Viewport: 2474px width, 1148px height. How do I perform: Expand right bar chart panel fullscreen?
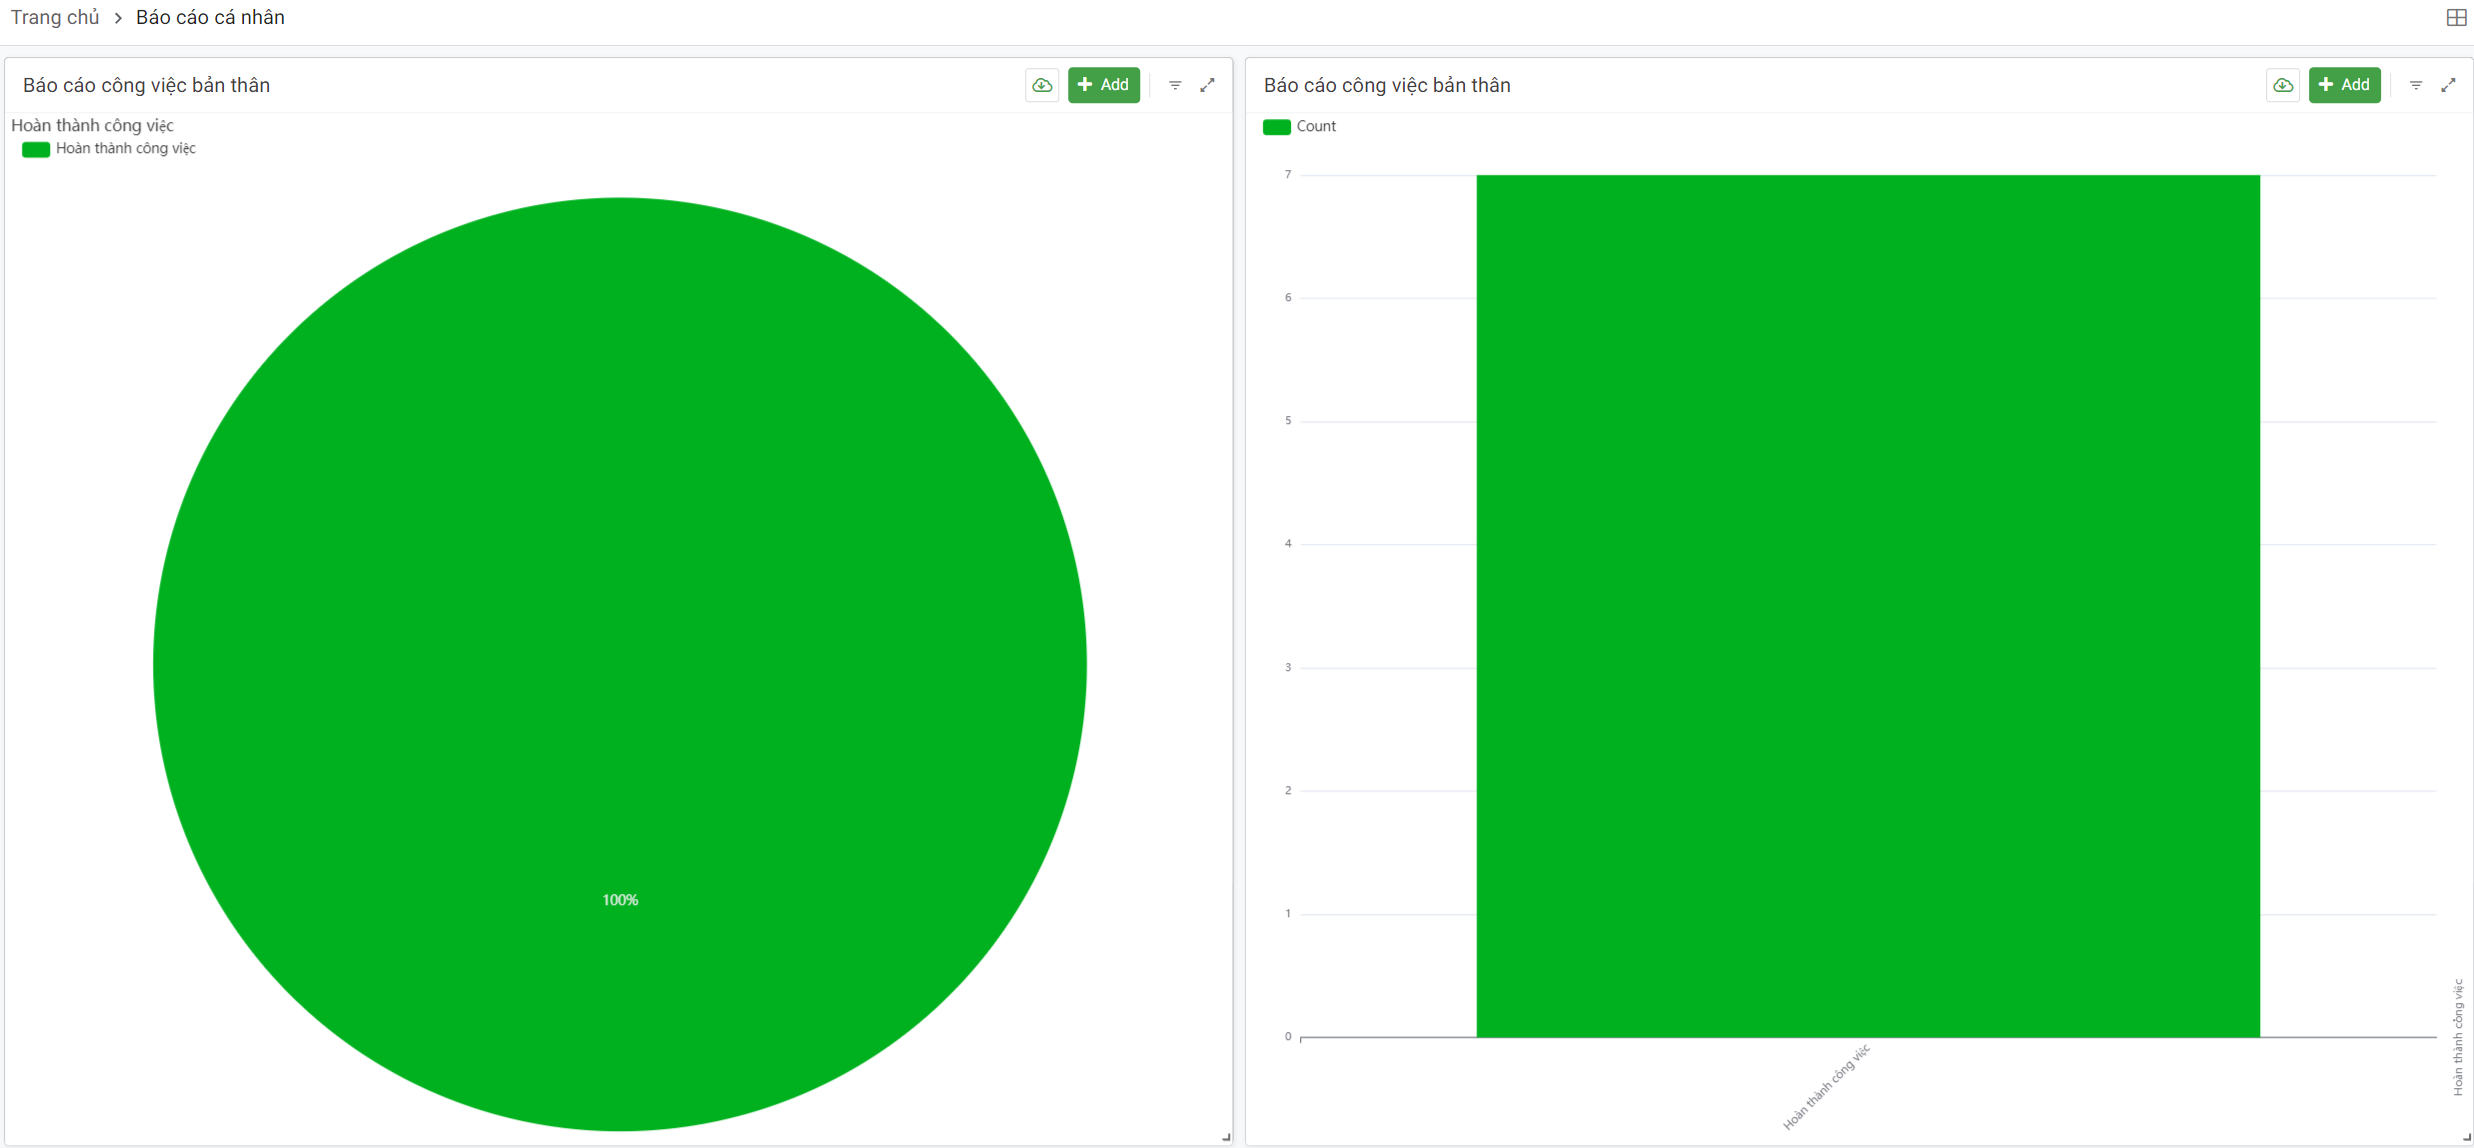point(2448,85)
